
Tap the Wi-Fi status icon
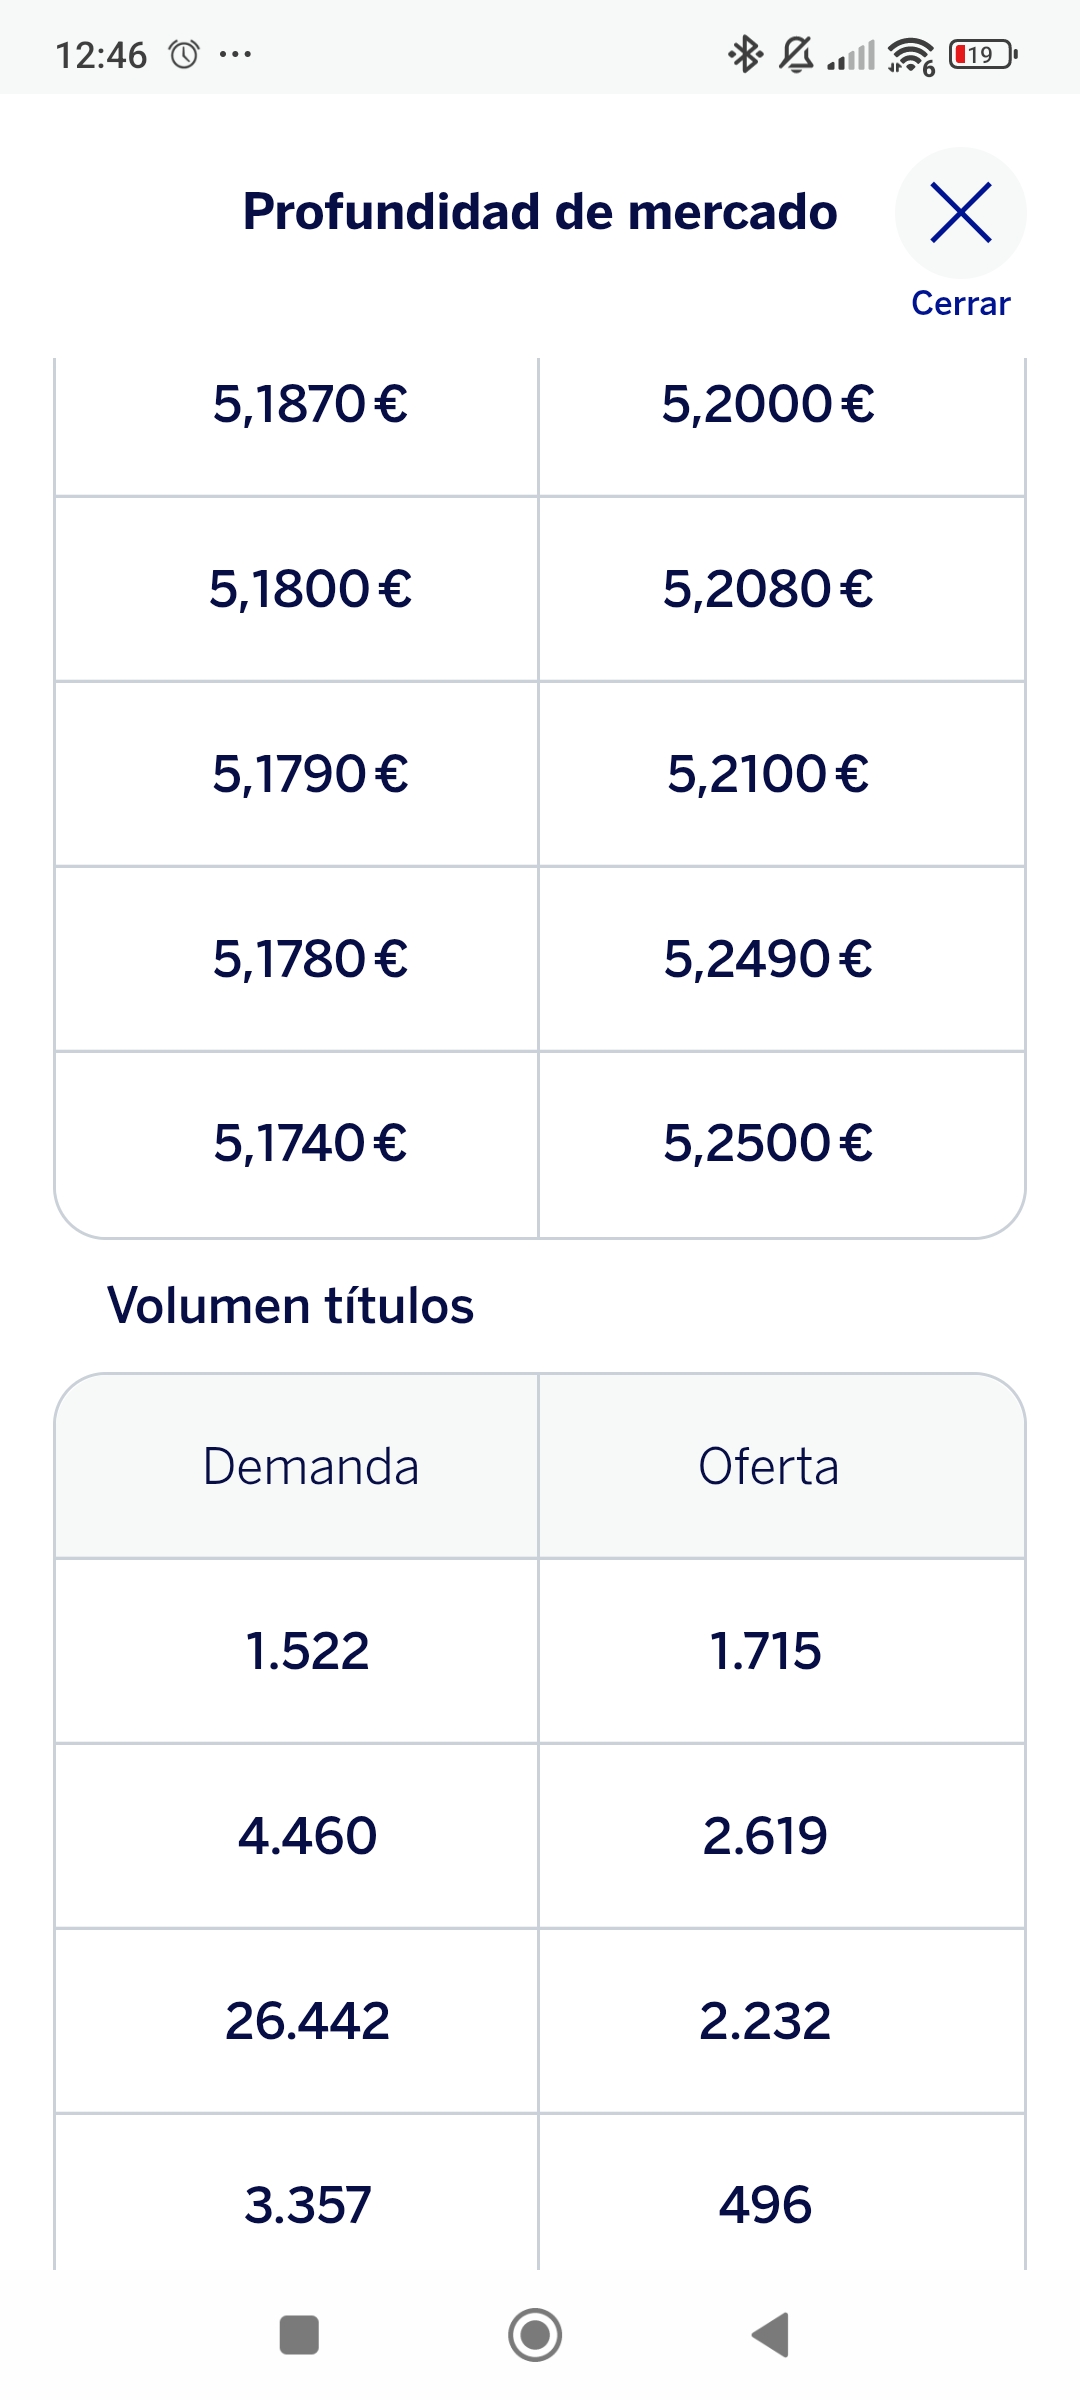tap(911, 56)
